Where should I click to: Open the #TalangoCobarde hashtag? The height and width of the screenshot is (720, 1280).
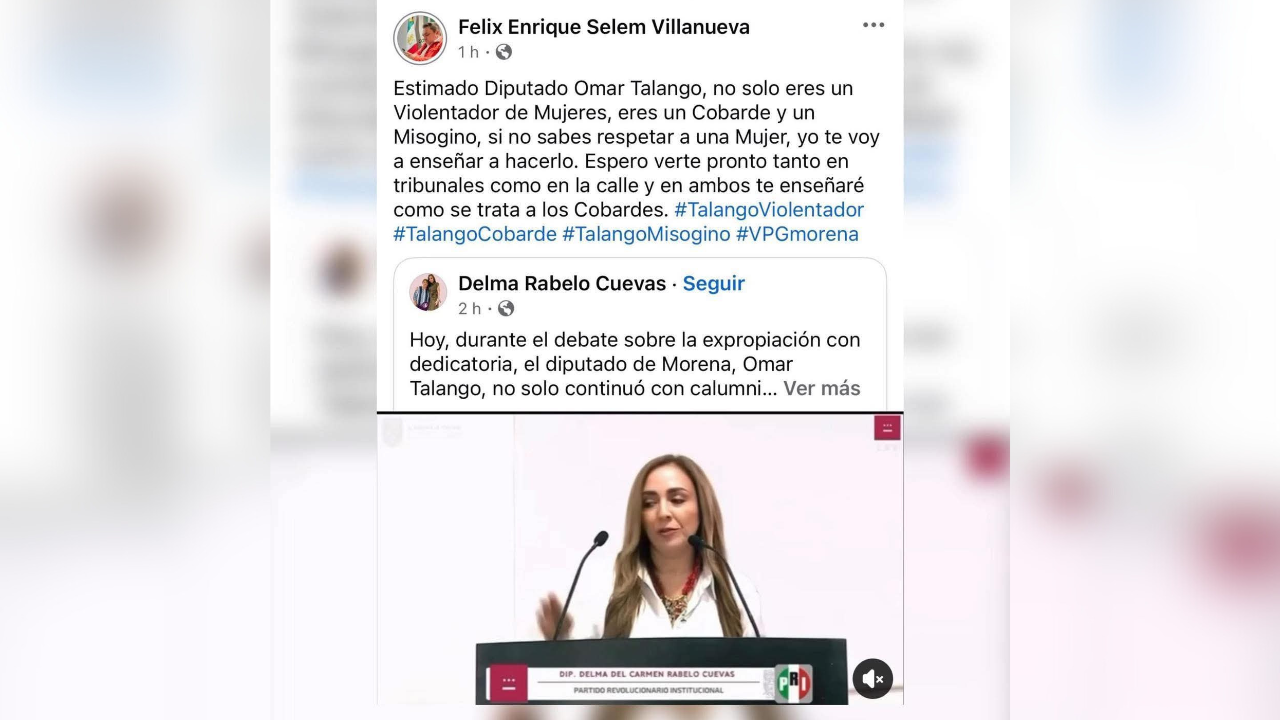[x=475, y=234]
